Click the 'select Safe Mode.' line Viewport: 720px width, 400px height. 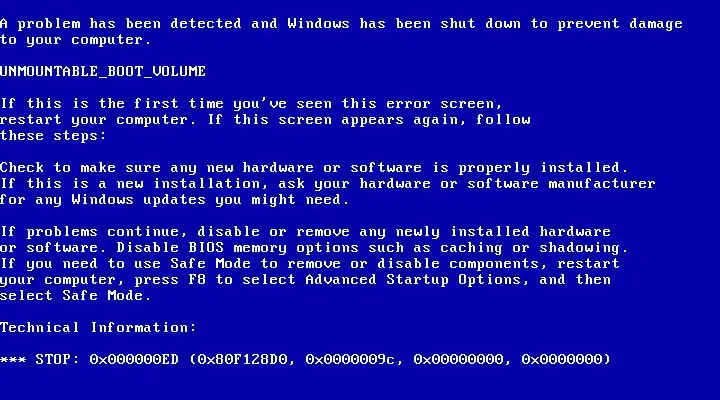pos(75,296)
